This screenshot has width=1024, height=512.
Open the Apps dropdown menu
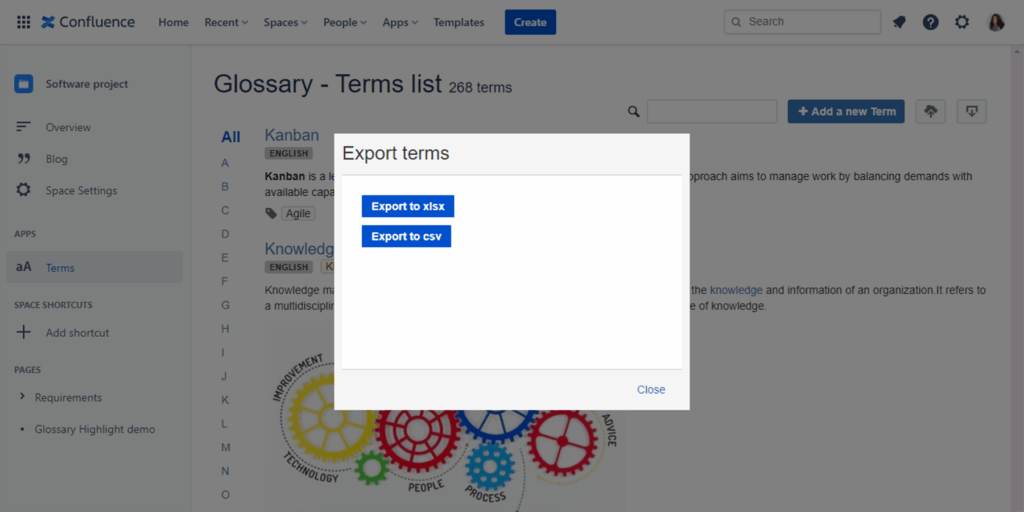point(400,22)
